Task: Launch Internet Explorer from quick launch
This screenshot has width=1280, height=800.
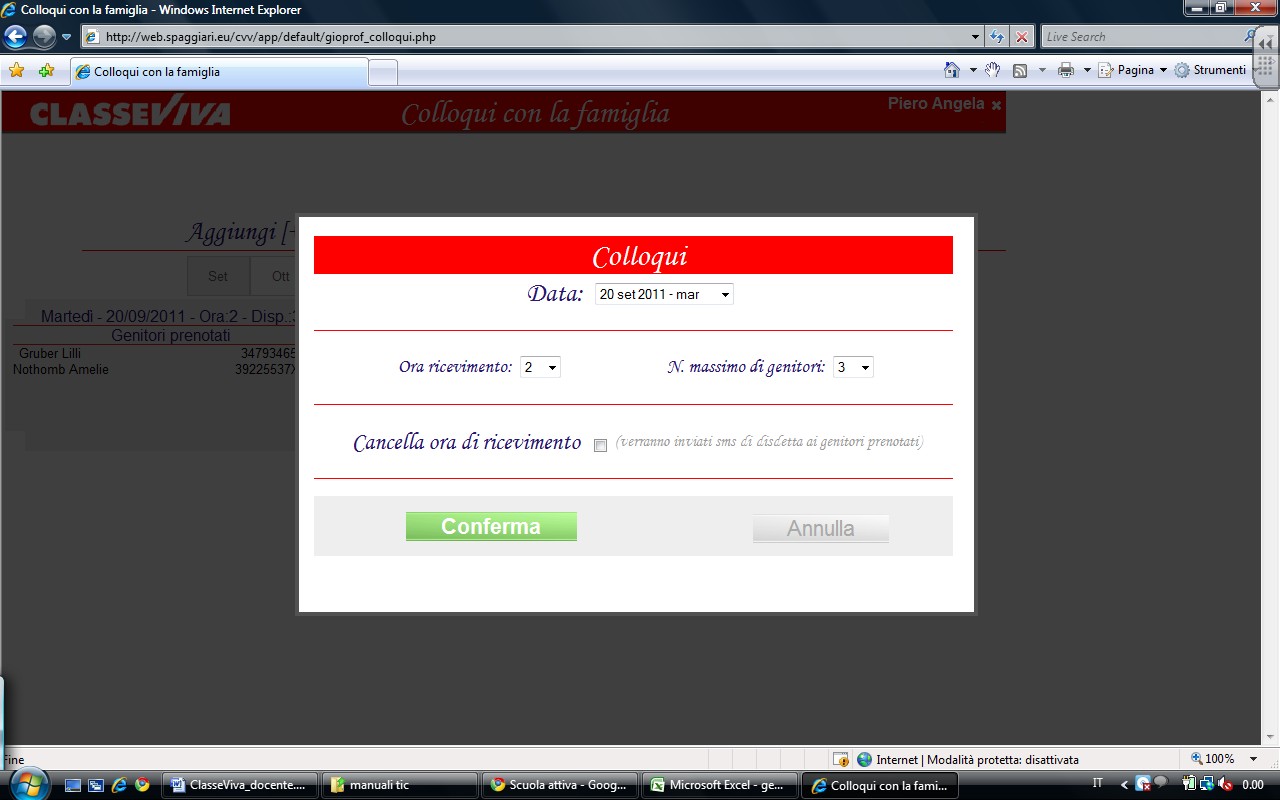Action: [x=119, y=785]
